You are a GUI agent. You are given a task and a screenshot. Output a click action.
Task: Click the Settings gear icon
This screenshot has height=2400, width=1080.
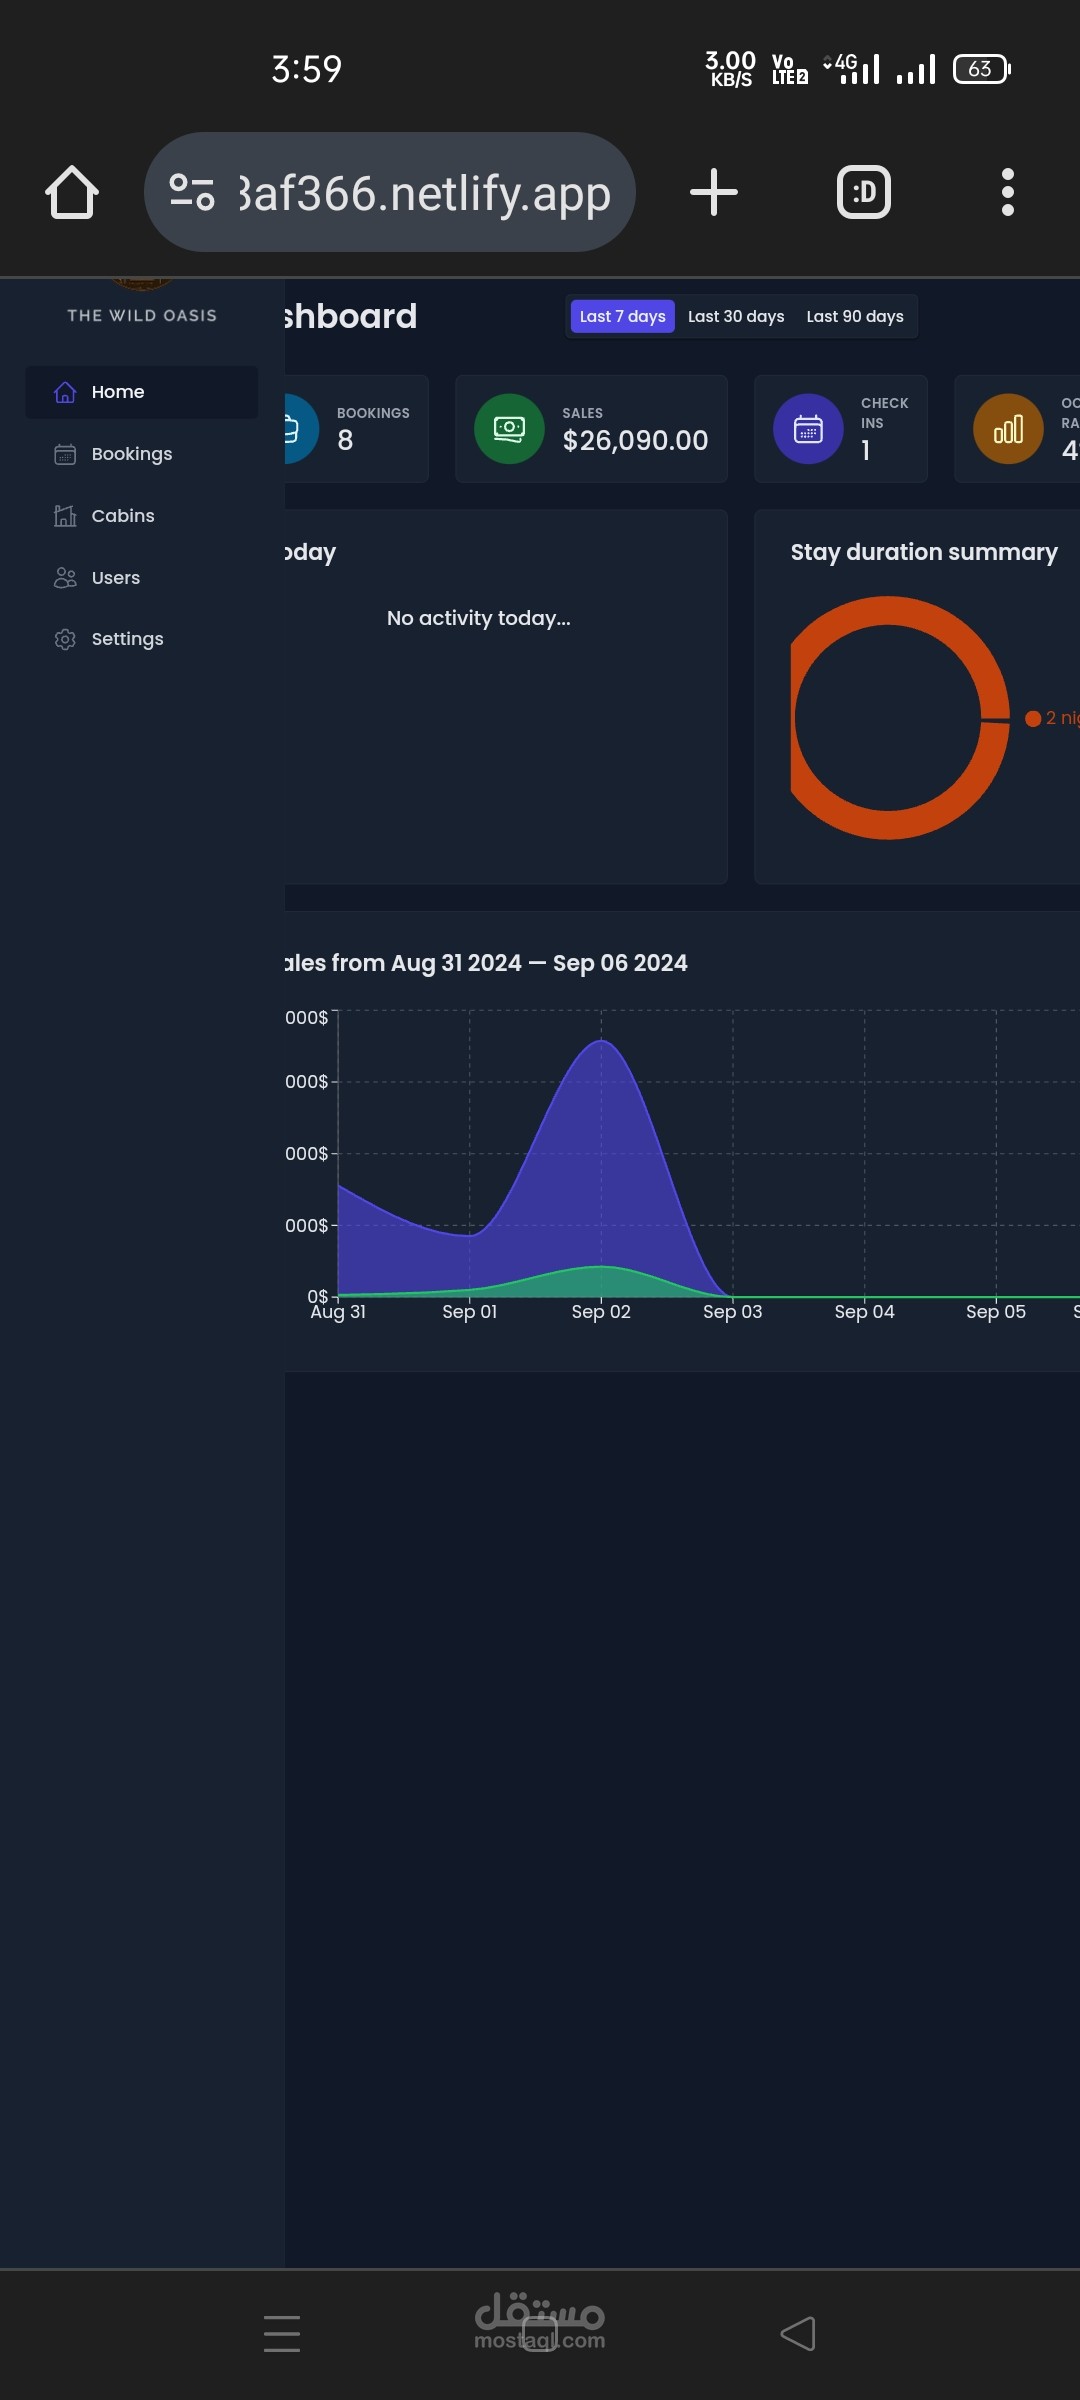(x=65, y=639)
